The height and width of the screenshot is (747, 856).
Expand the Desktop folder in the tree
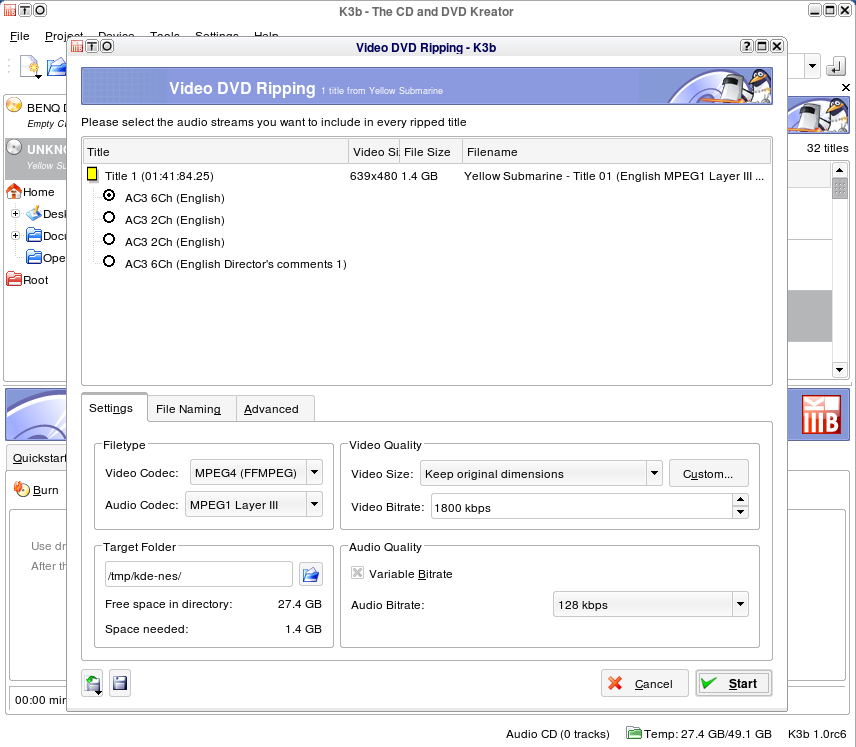pyautogui.click(x=16, y=214)
